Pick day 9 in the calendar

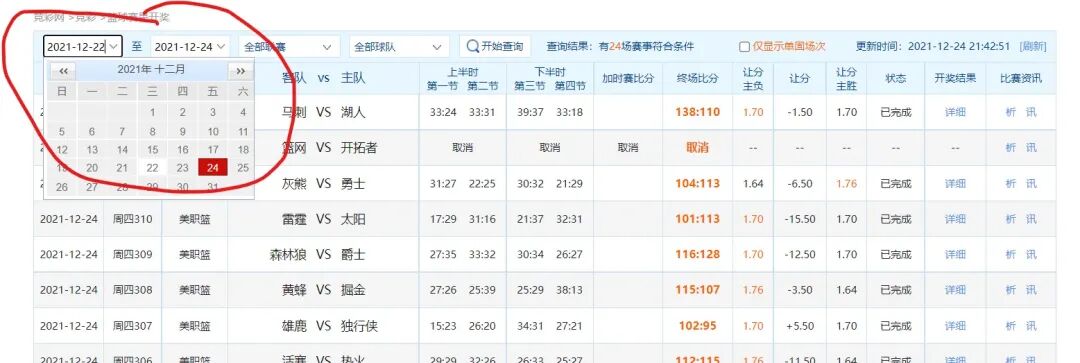[x=183, y=131]
